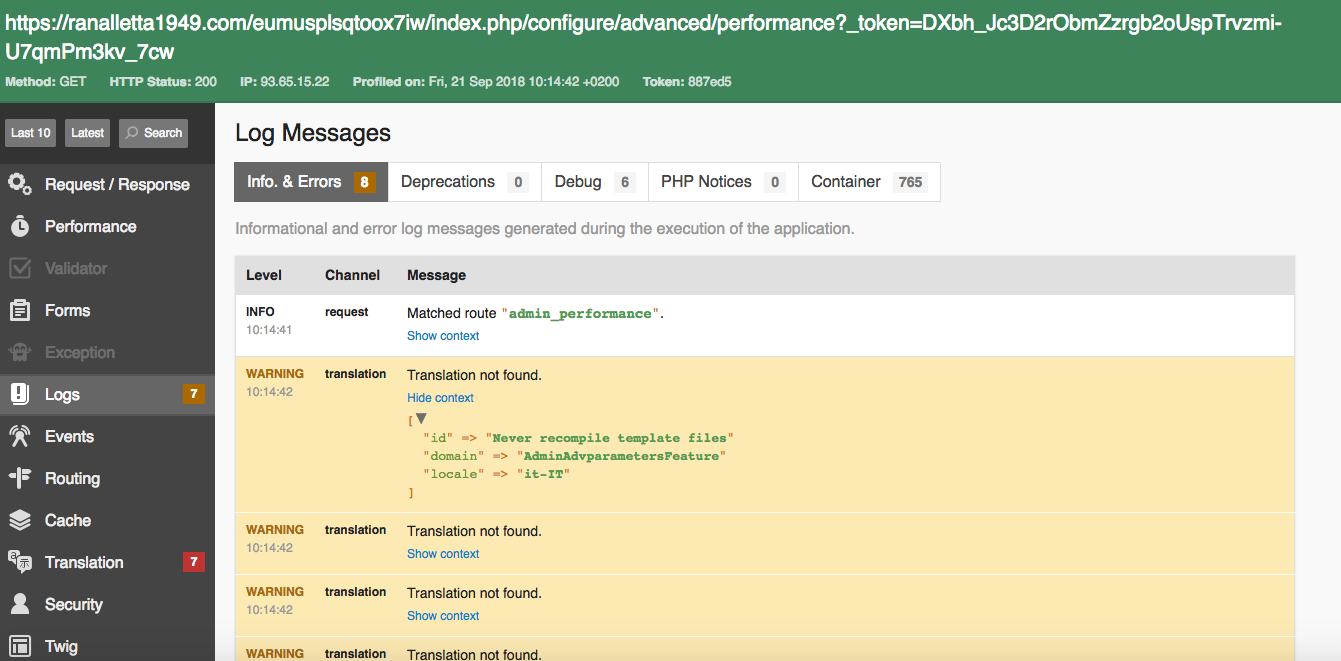Open the Container tab
The height and width of the screenshot is (661, 1341).
coord(845,181)
